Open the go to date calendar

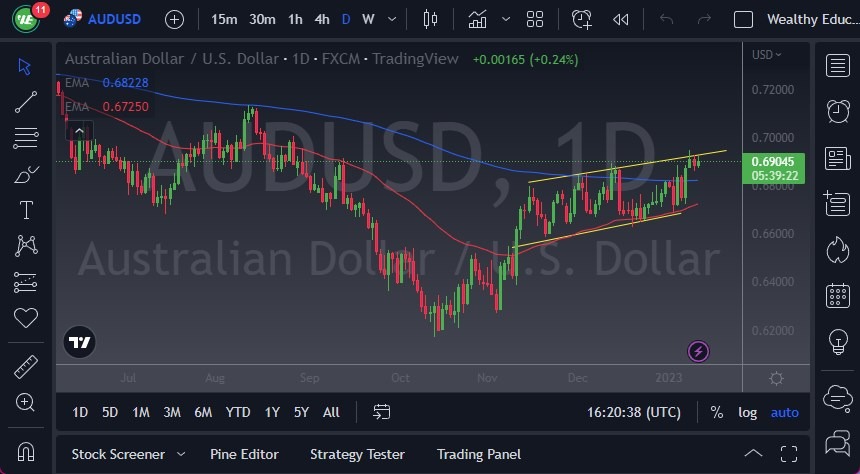tap(381, 412)
